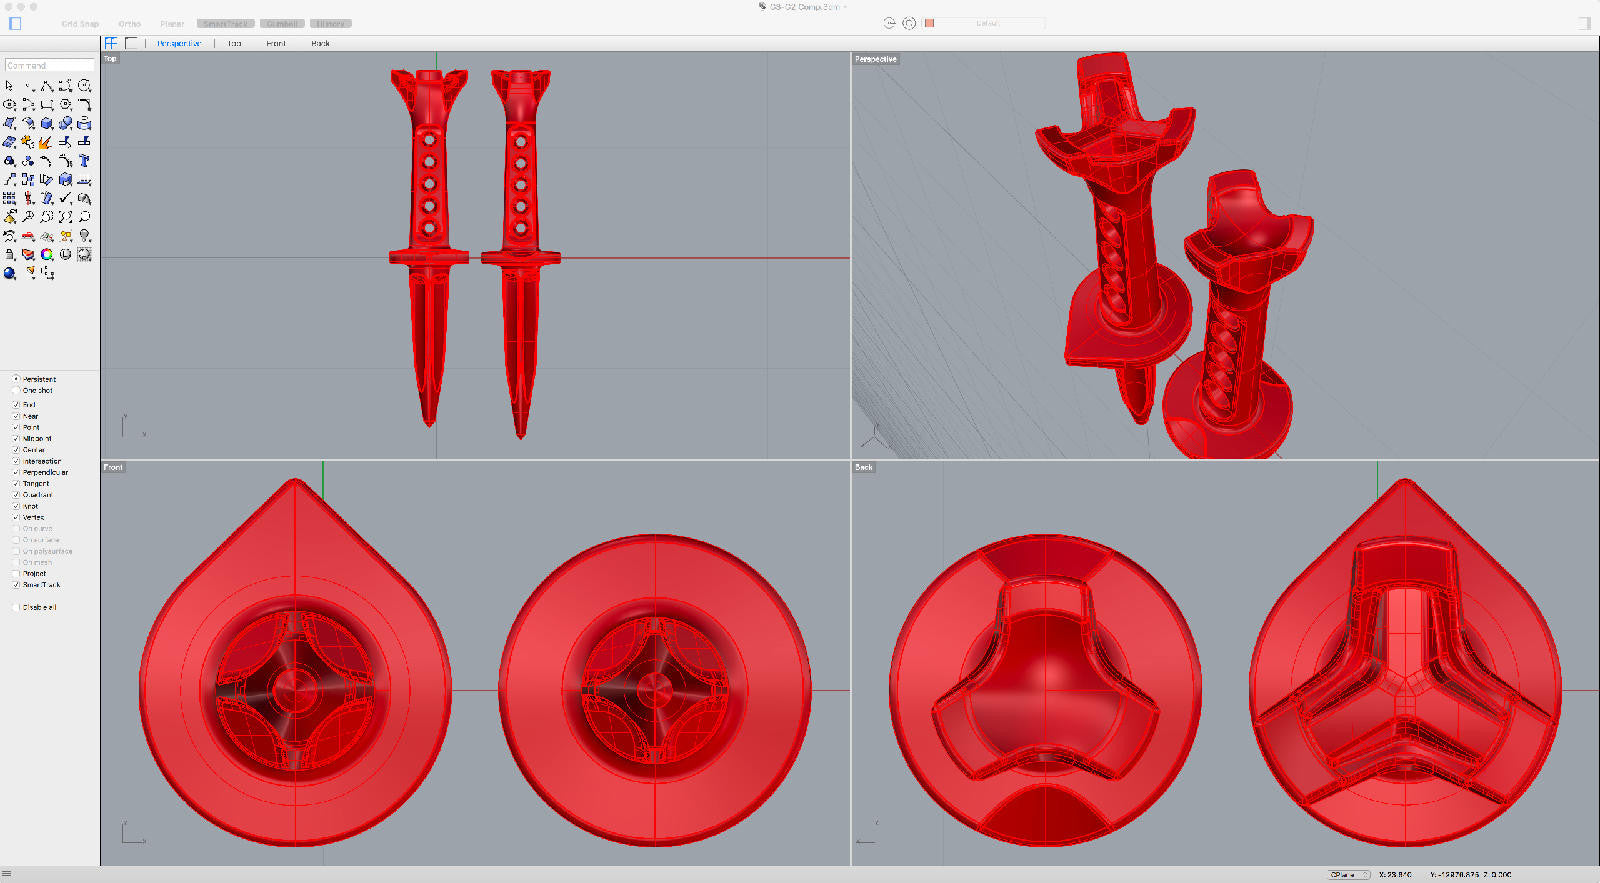
Task: Open the Default layer dropdown
Action: click(x=985, y=23)
